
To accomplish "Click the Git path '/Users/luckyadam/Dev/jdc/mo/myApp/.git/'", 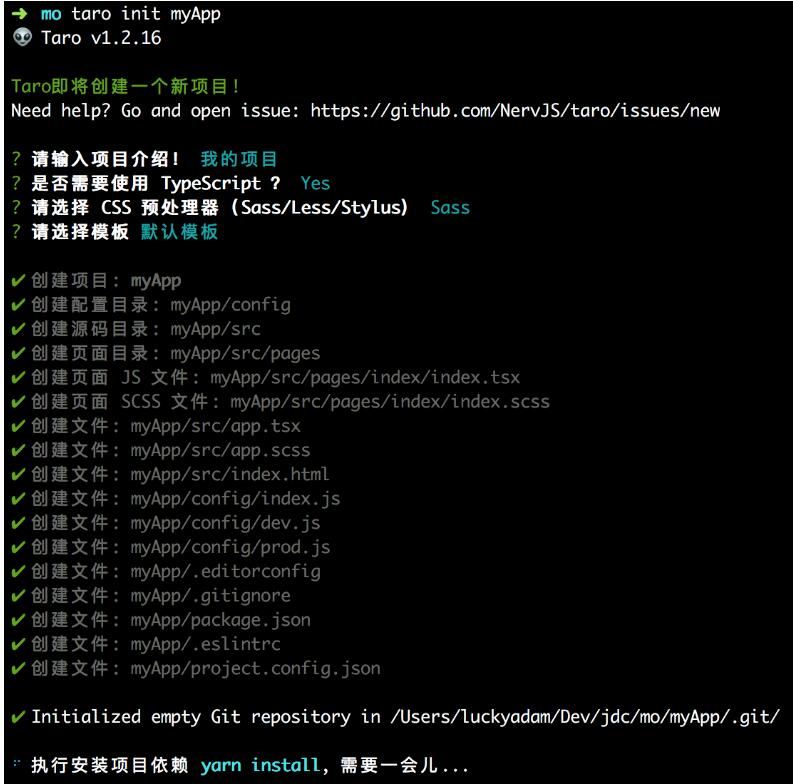I will coord(585,717).
